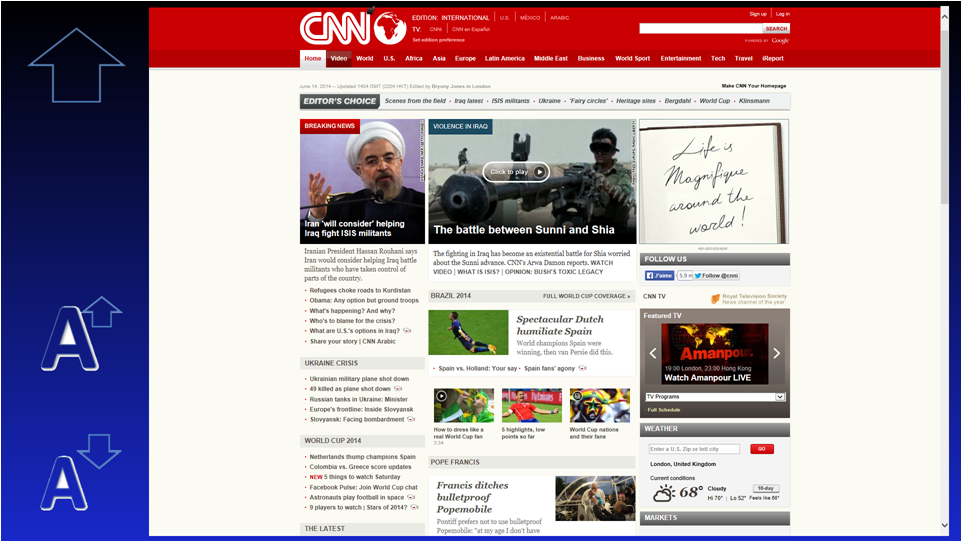Click Set edition preference
Viewport: 962px width, 542px height.
[438, 40]
